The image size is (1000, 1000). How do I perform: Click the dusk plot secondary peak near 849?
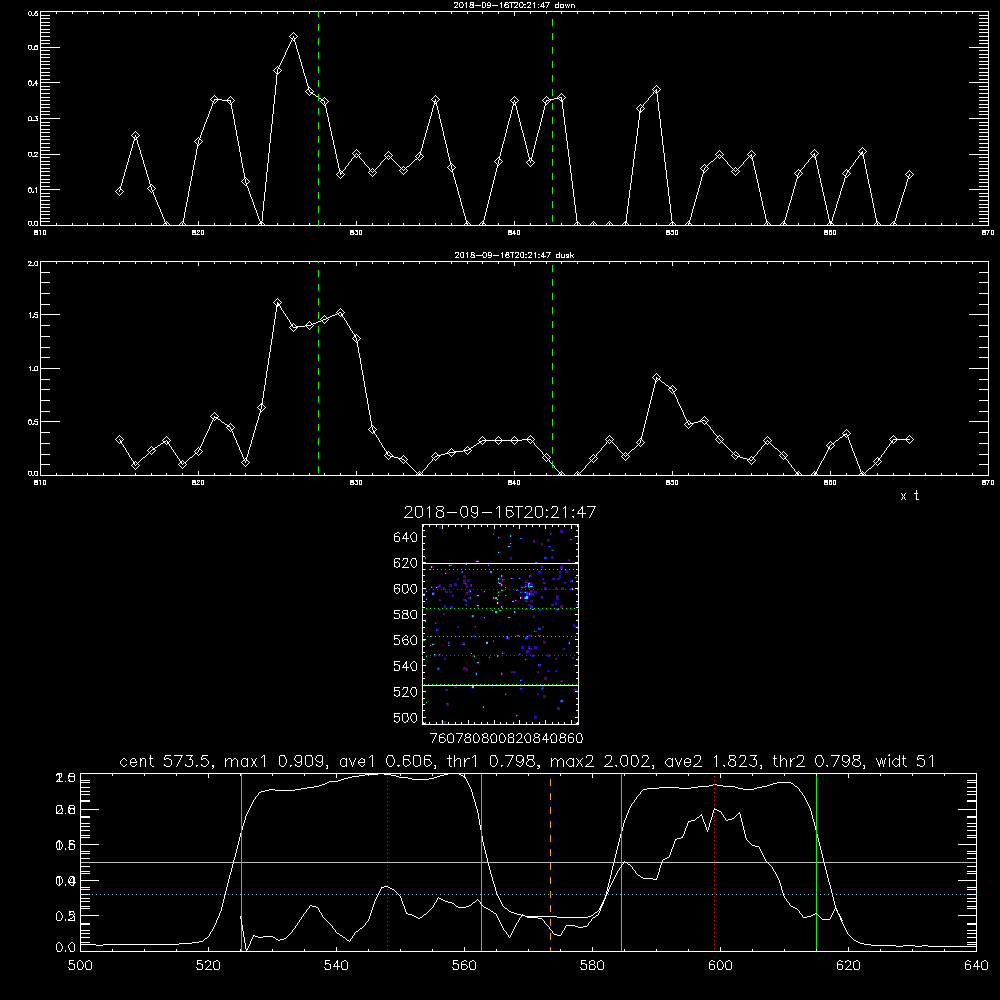(656, 378)
